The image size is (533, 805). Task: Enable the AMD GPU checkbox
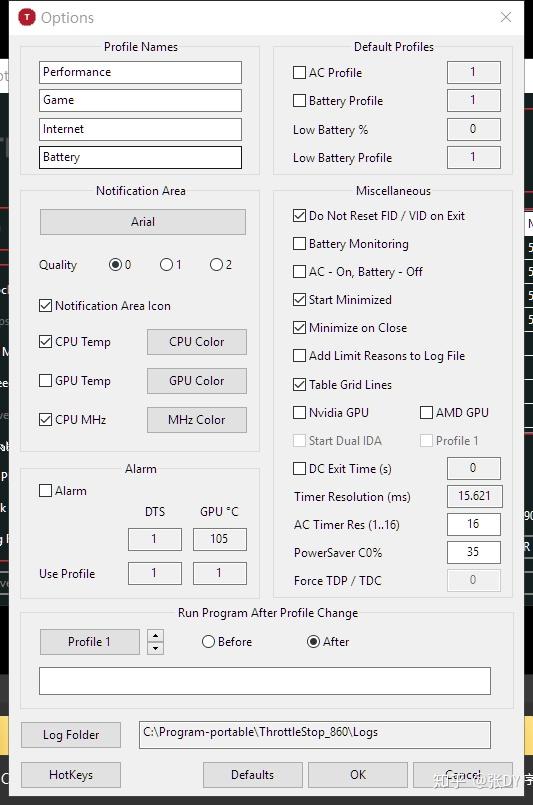coord(426,412)
